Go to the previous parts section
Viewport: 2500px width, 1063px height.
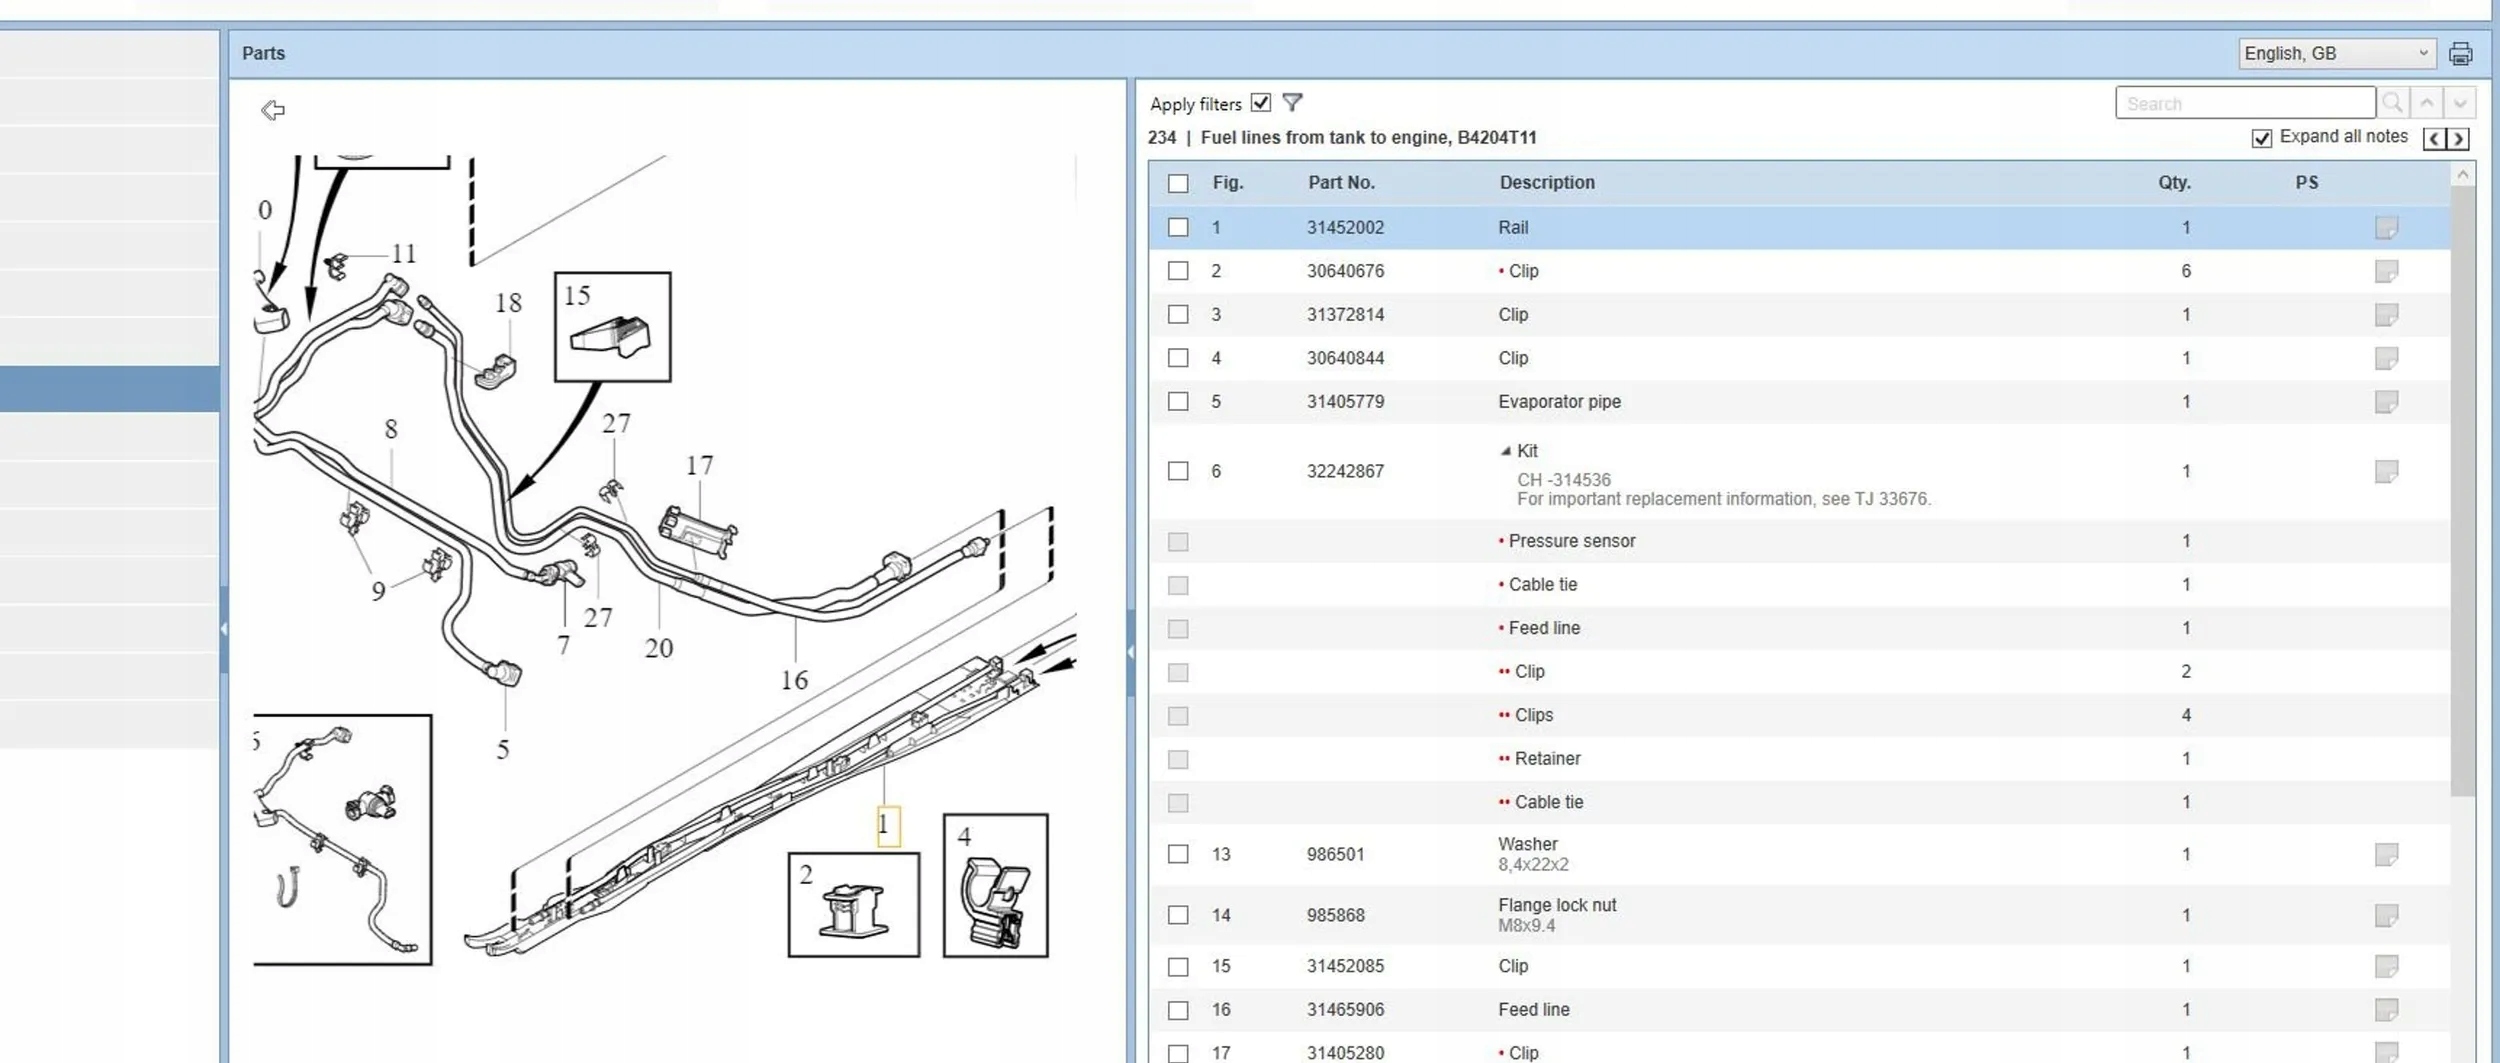click(2435, 139)
